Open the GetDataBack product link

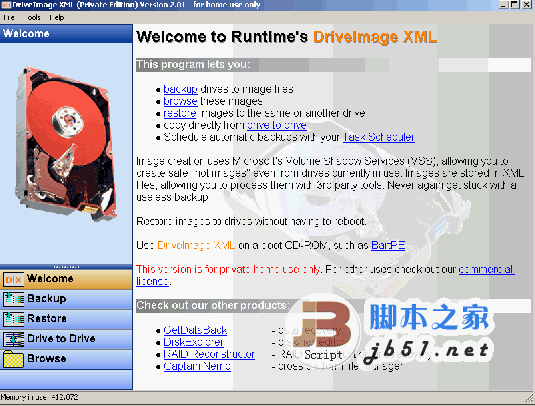point(195,330)
